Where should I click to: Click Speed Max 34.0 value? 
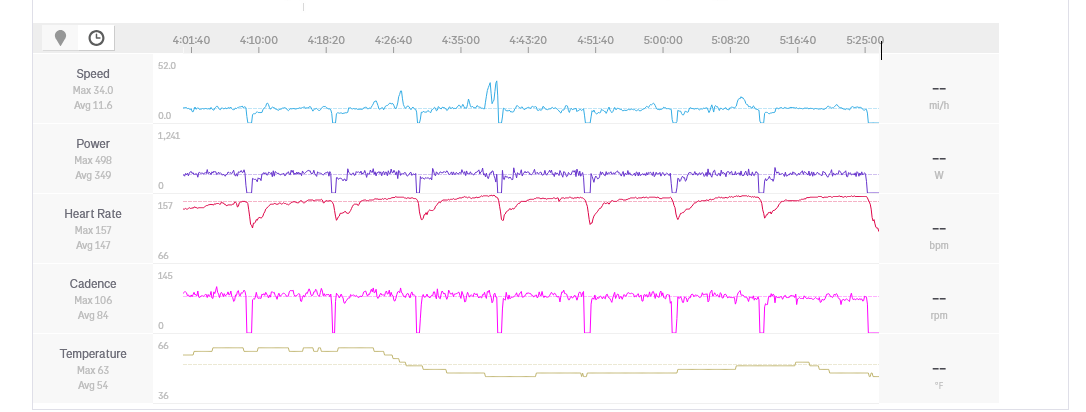pos(93,91)
